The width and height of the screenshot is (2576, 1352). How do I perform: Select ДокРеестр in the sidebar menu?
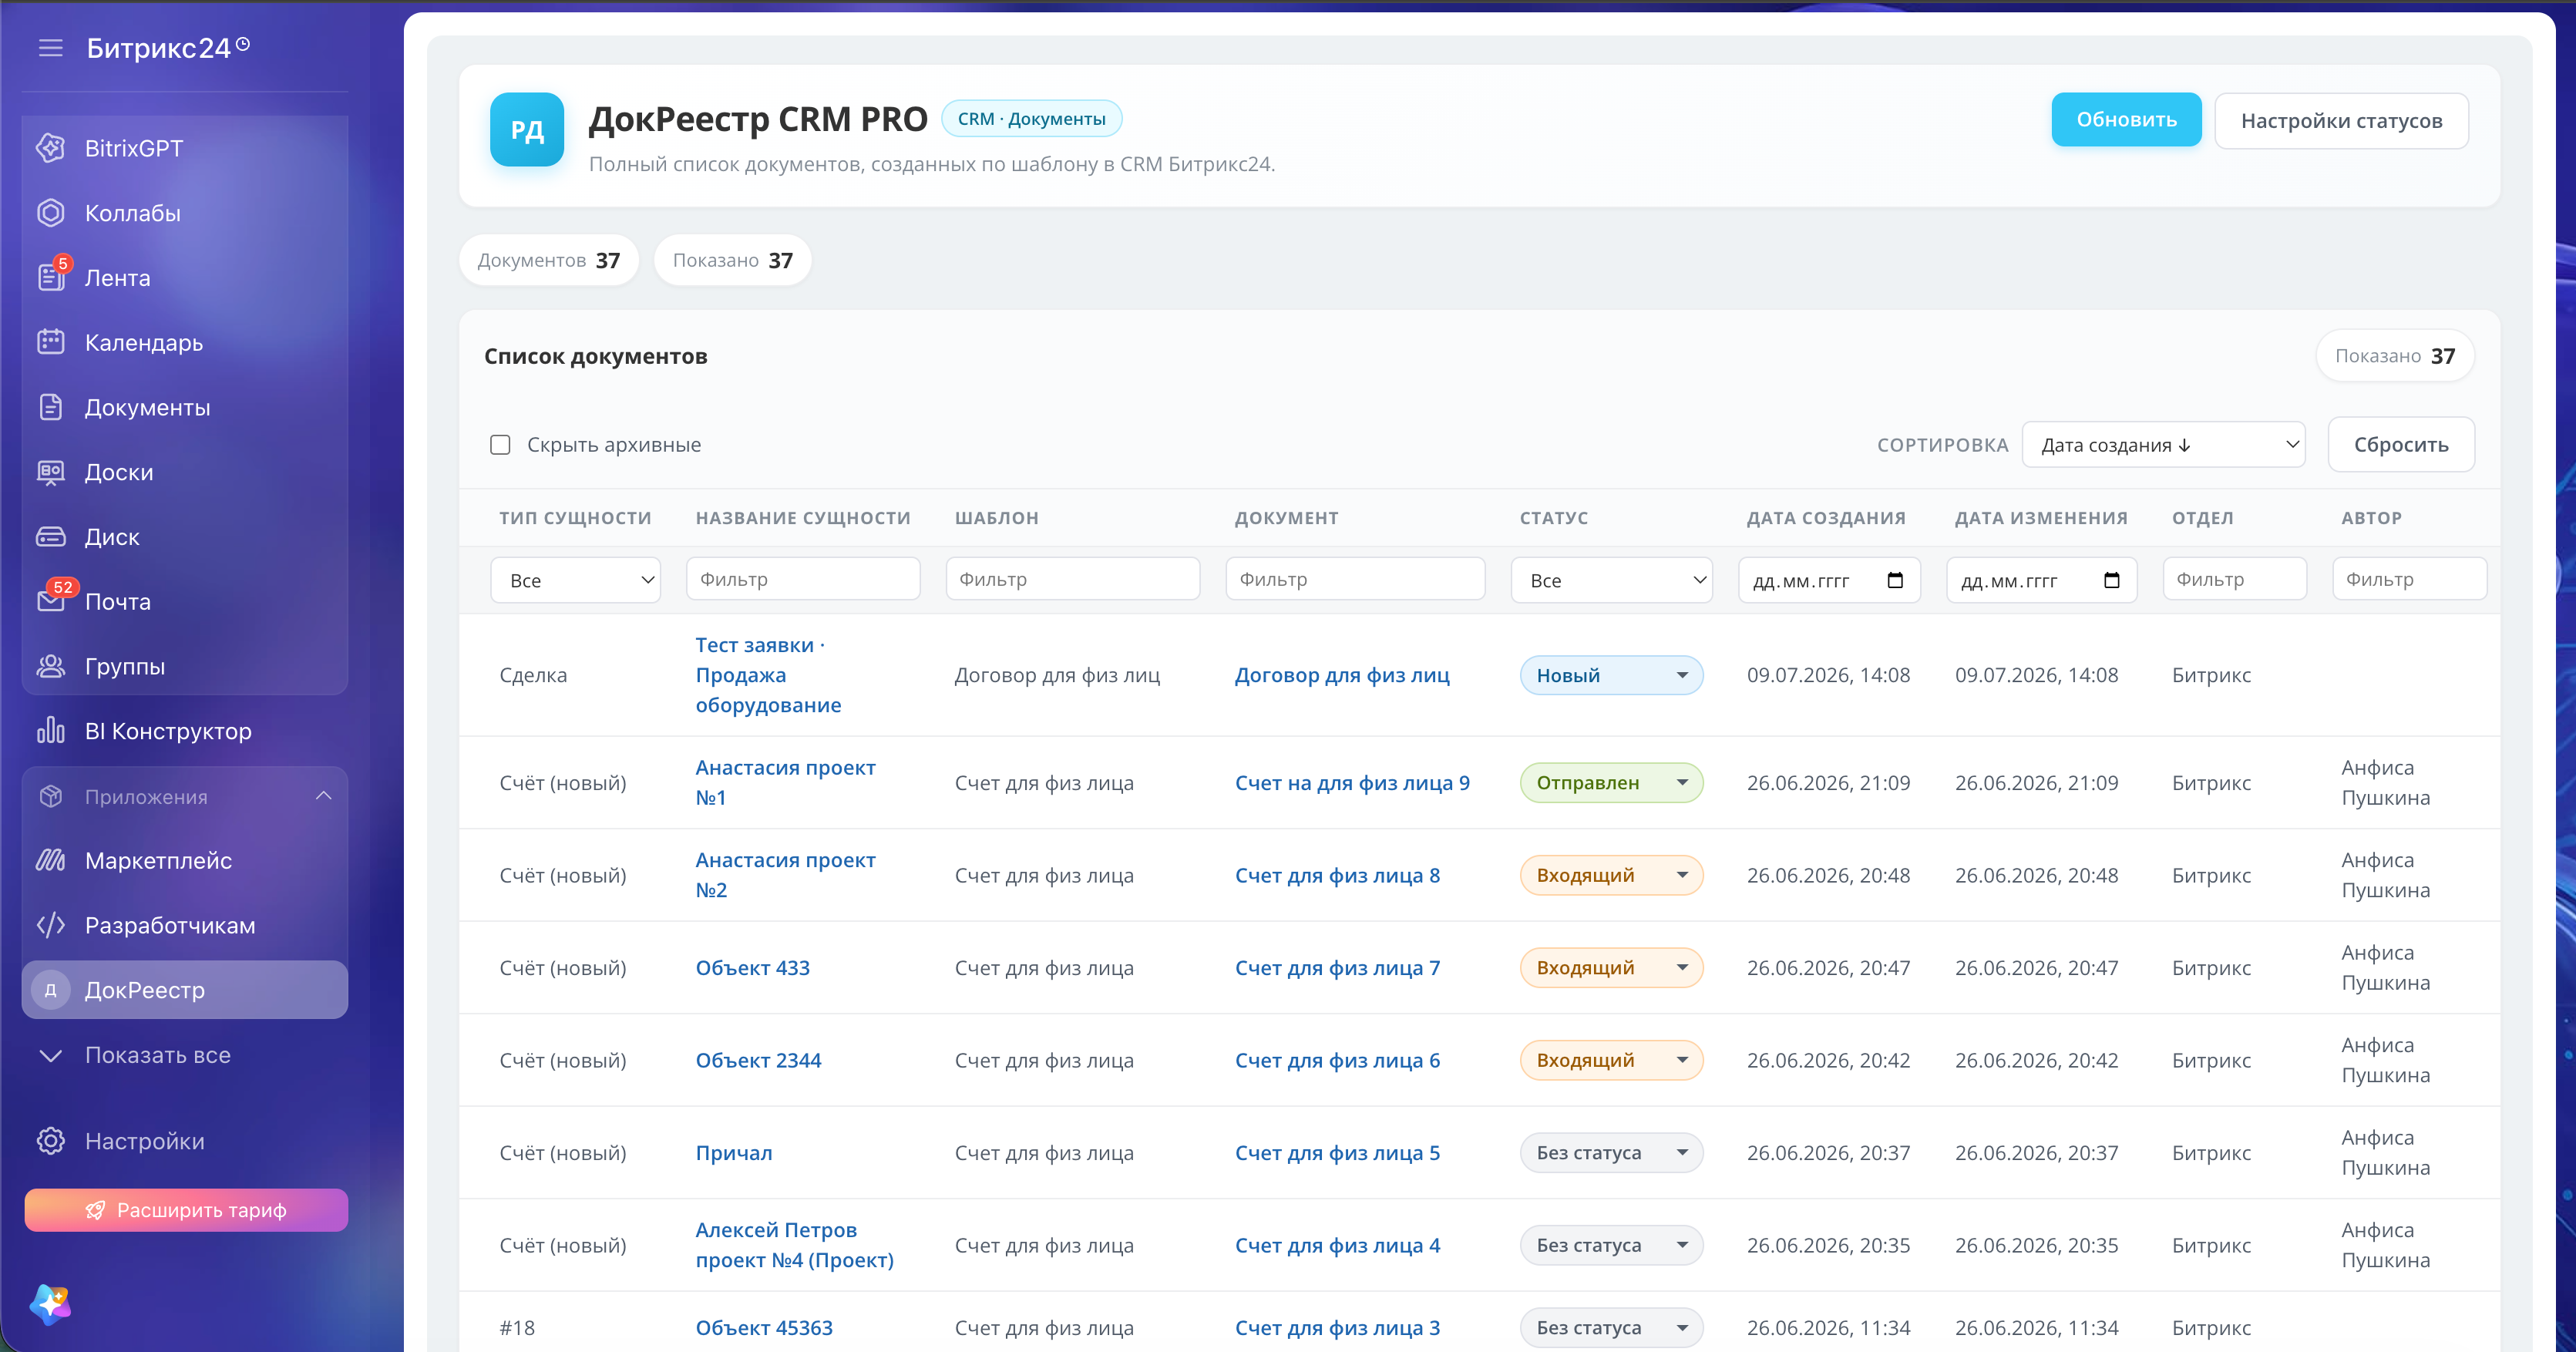click(x=185, y=990)
